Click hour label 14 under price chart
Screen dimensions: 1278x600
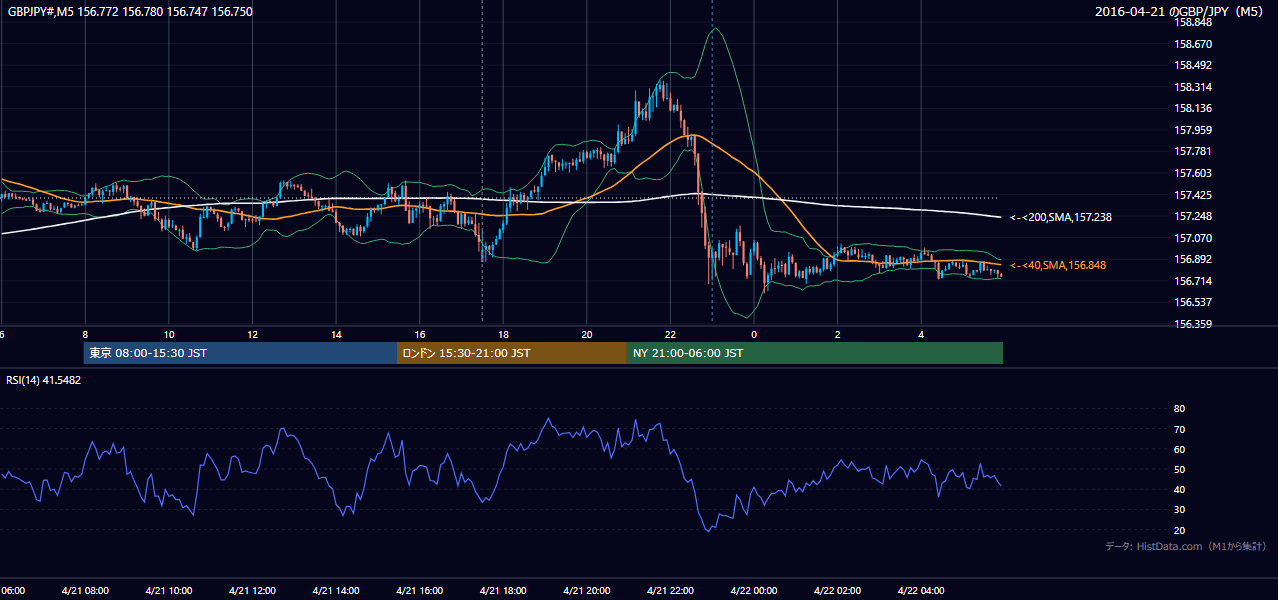click(x=336, y=334)
